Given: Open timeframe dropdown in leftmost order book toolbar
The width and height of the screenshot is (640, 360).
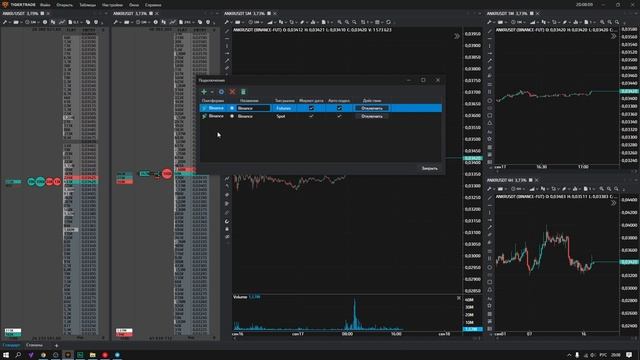Looking at the screenshot, I should tap(32, 22).
